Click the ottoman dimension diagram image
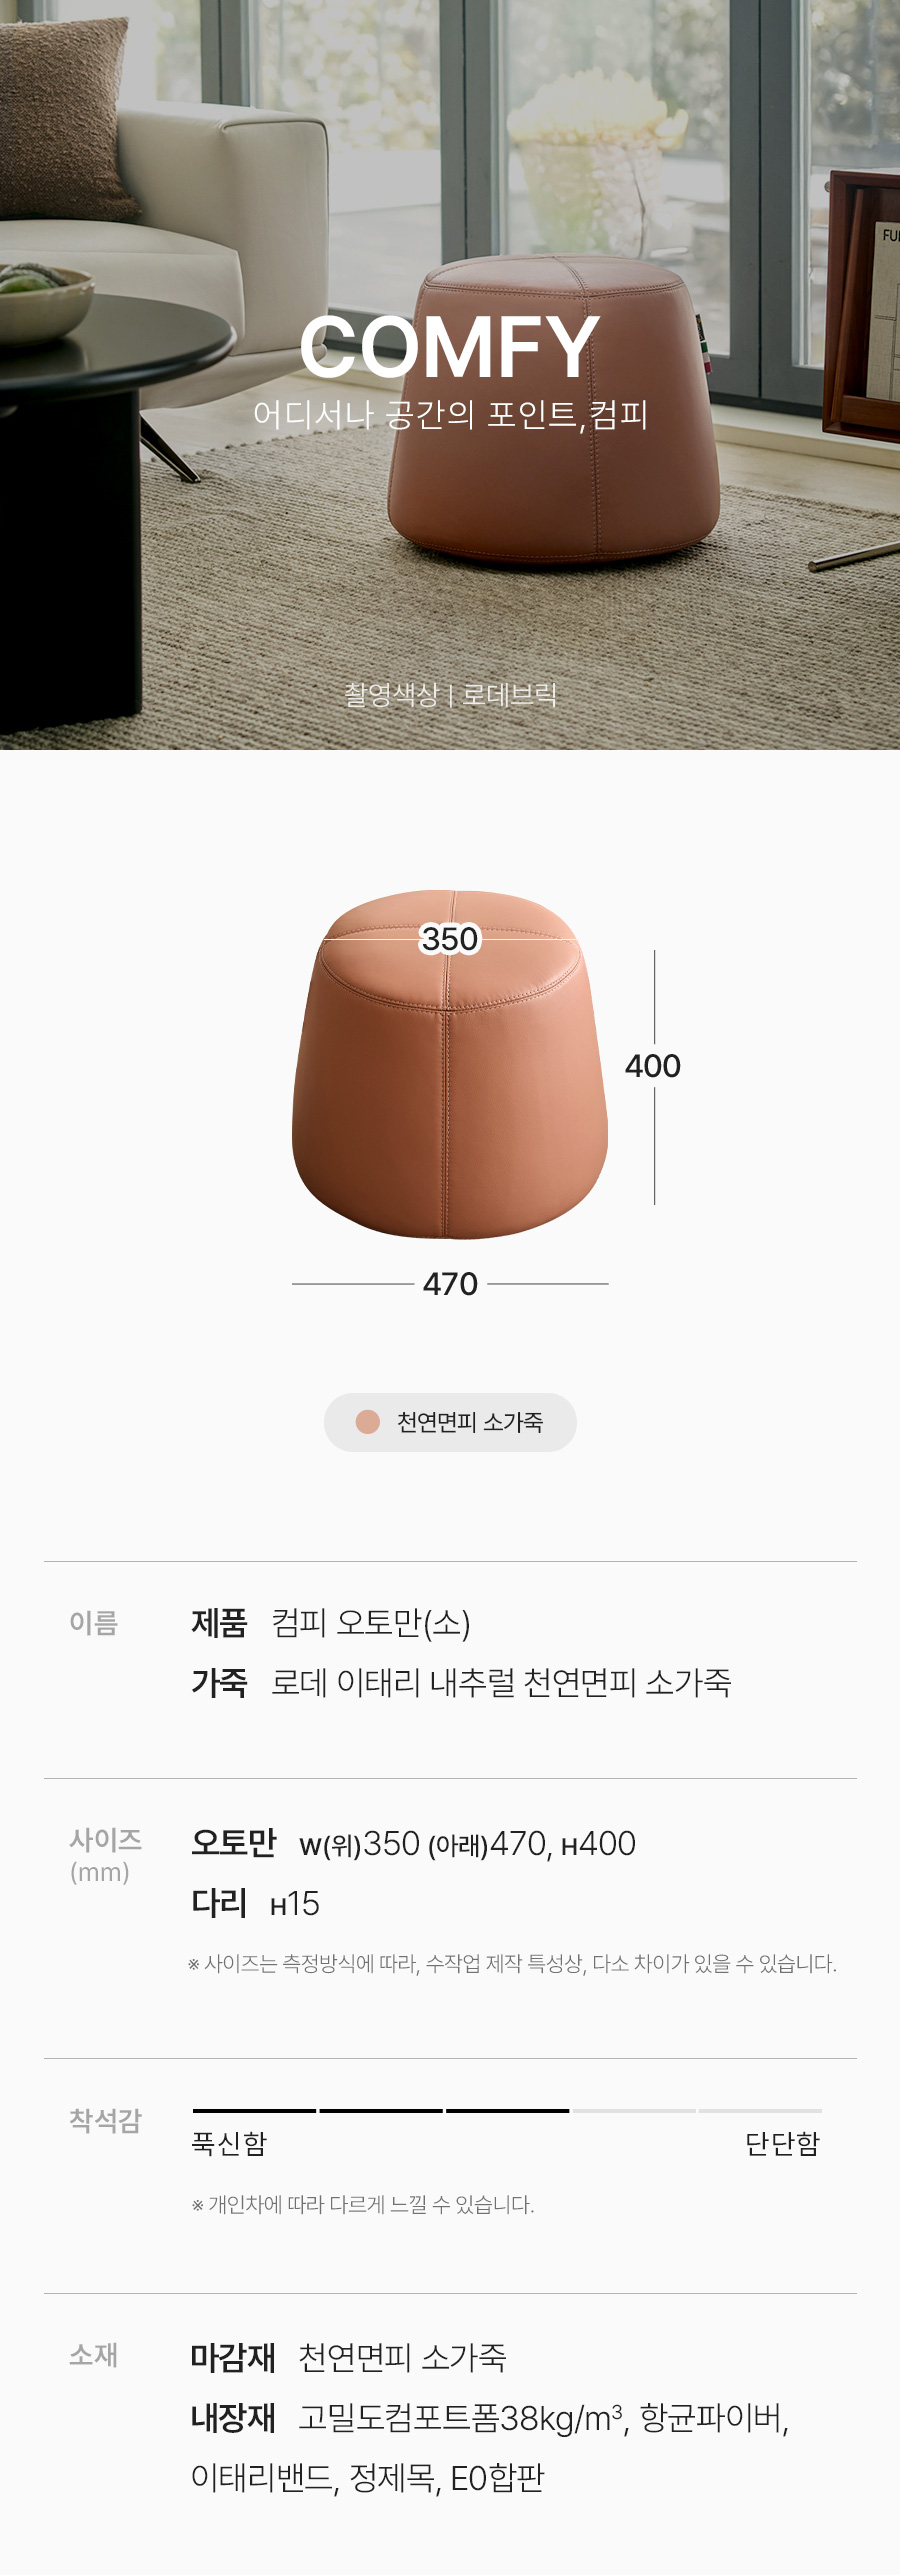 [x=450, y=1064]
